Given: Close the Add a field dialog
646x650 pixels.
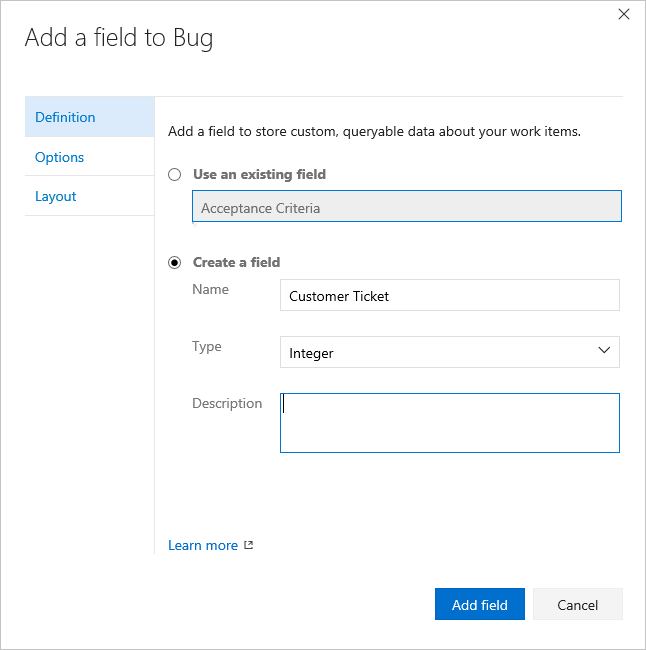Looking at the screenshot, I should 624,15.
